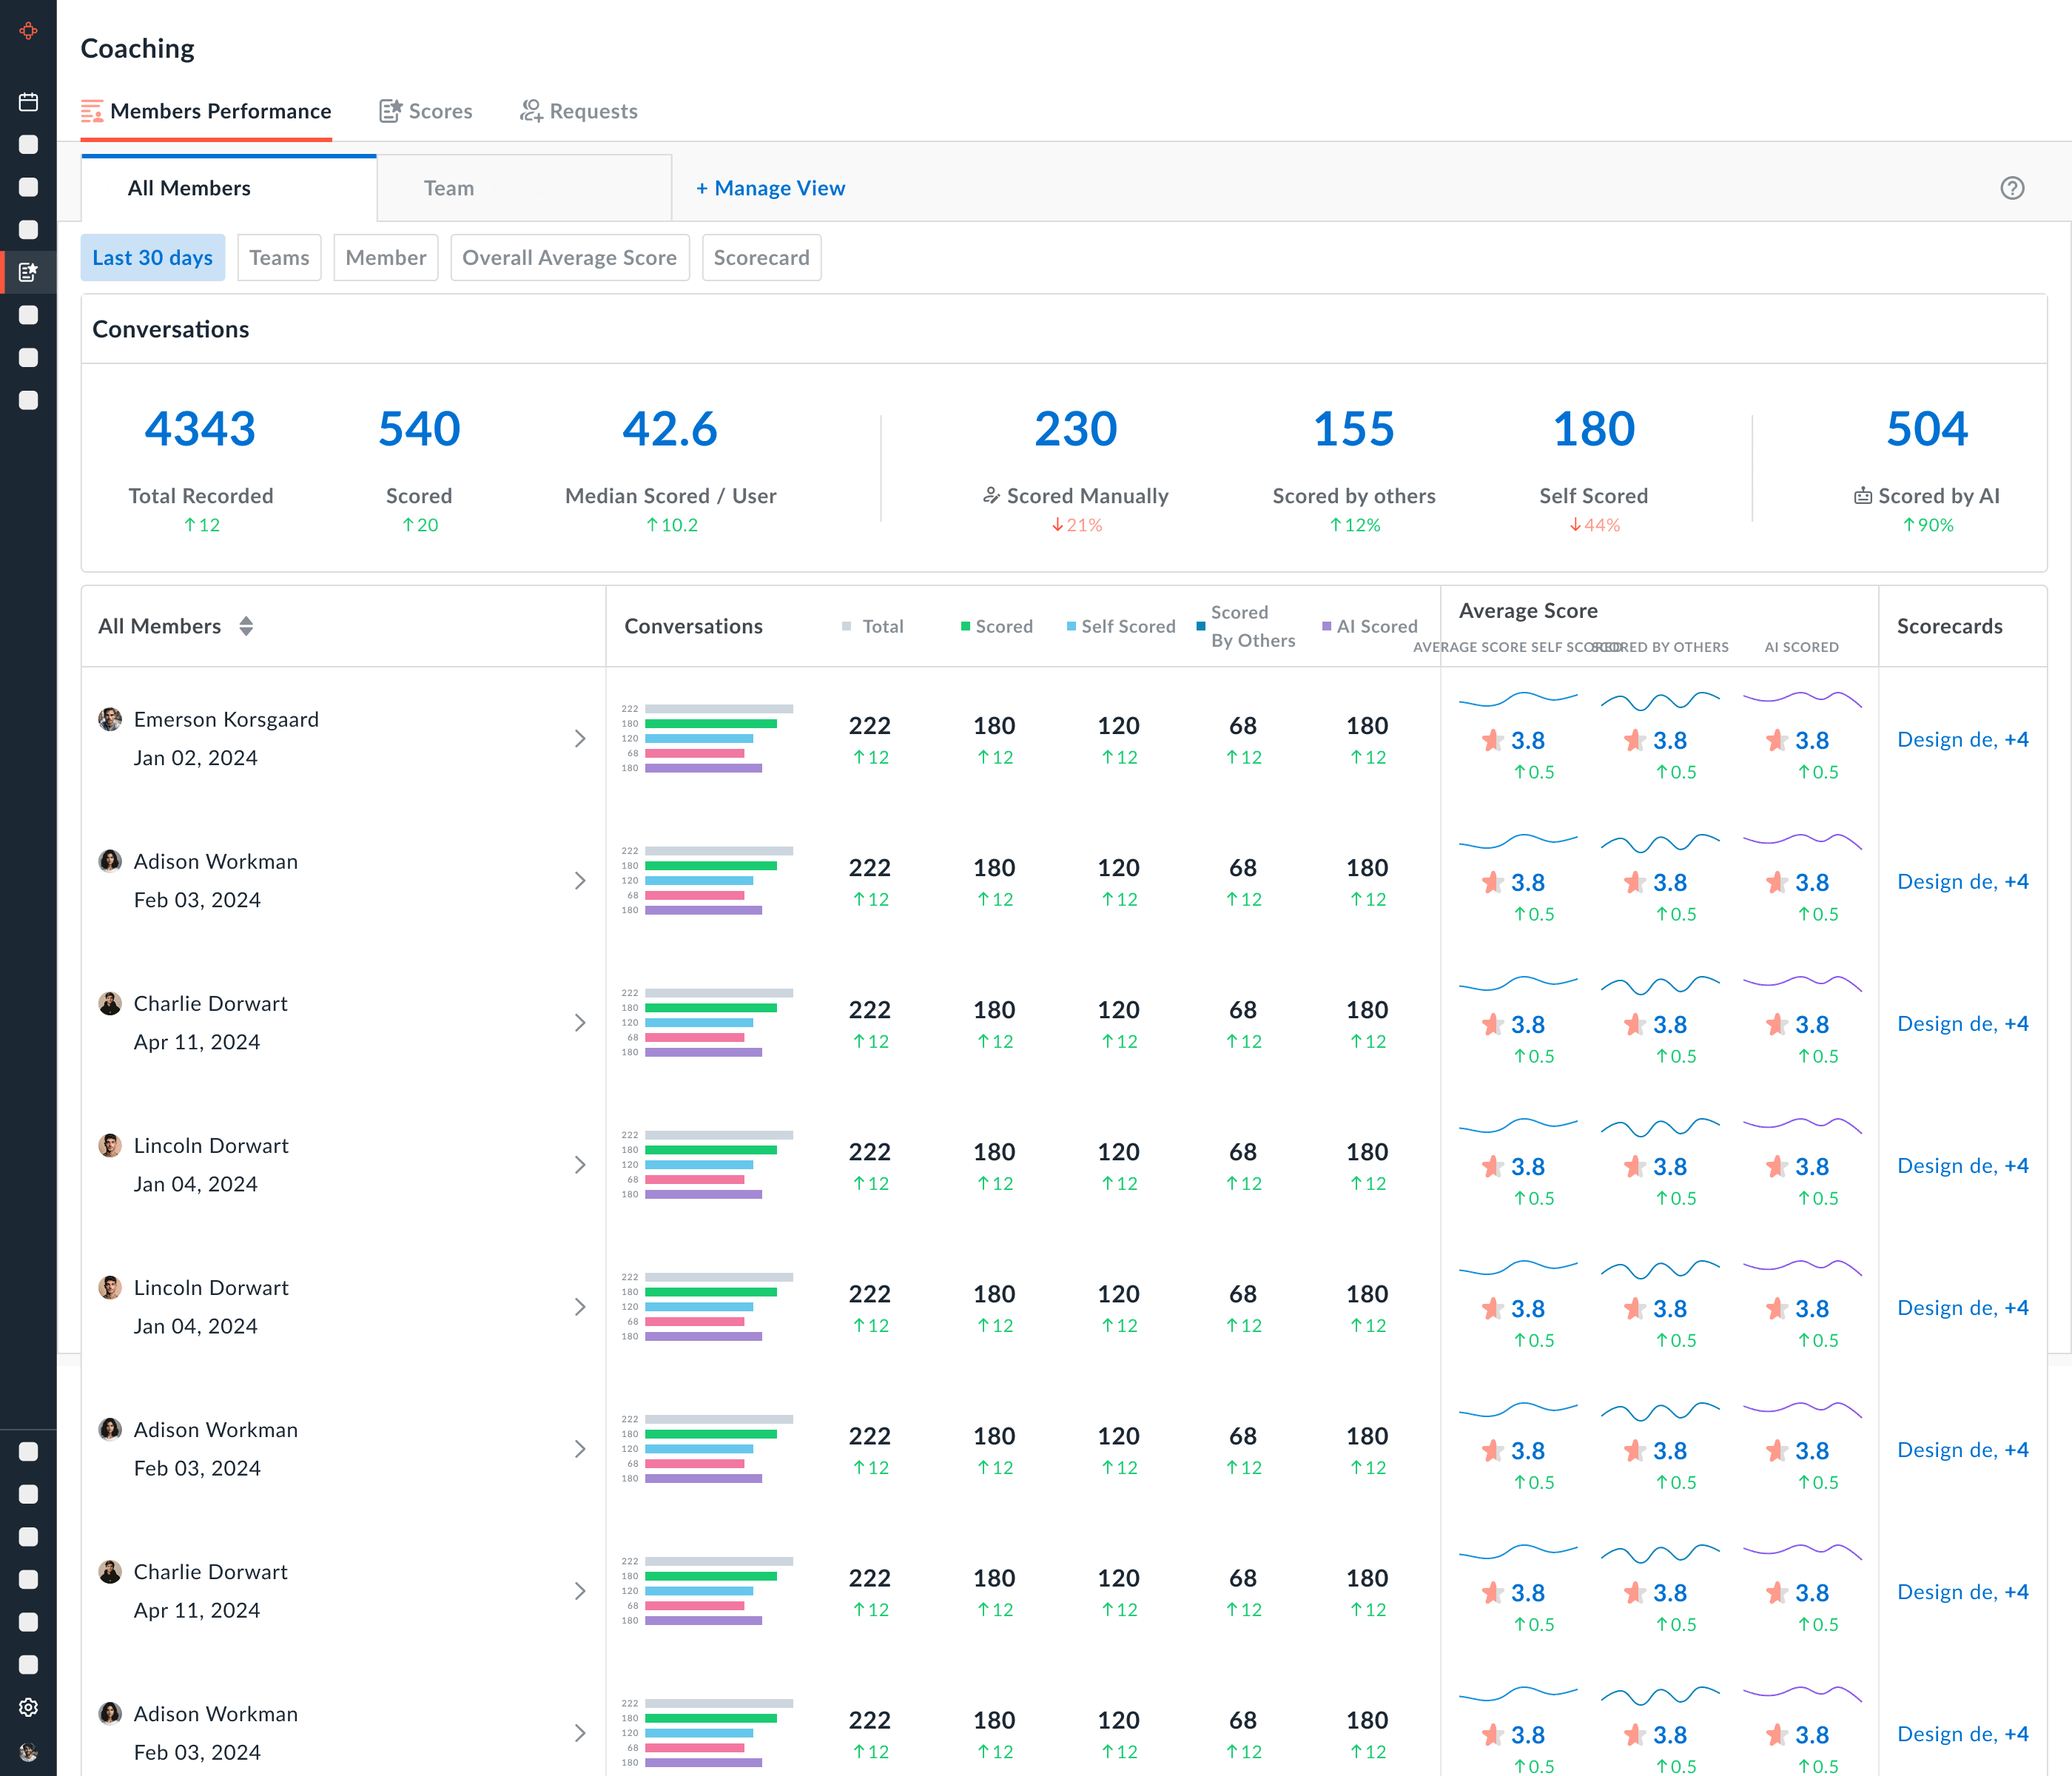This screenshot has width=2072, height=1776.
Task: Open settings gear in sidebar
Action: click(x=28, y=1707)
